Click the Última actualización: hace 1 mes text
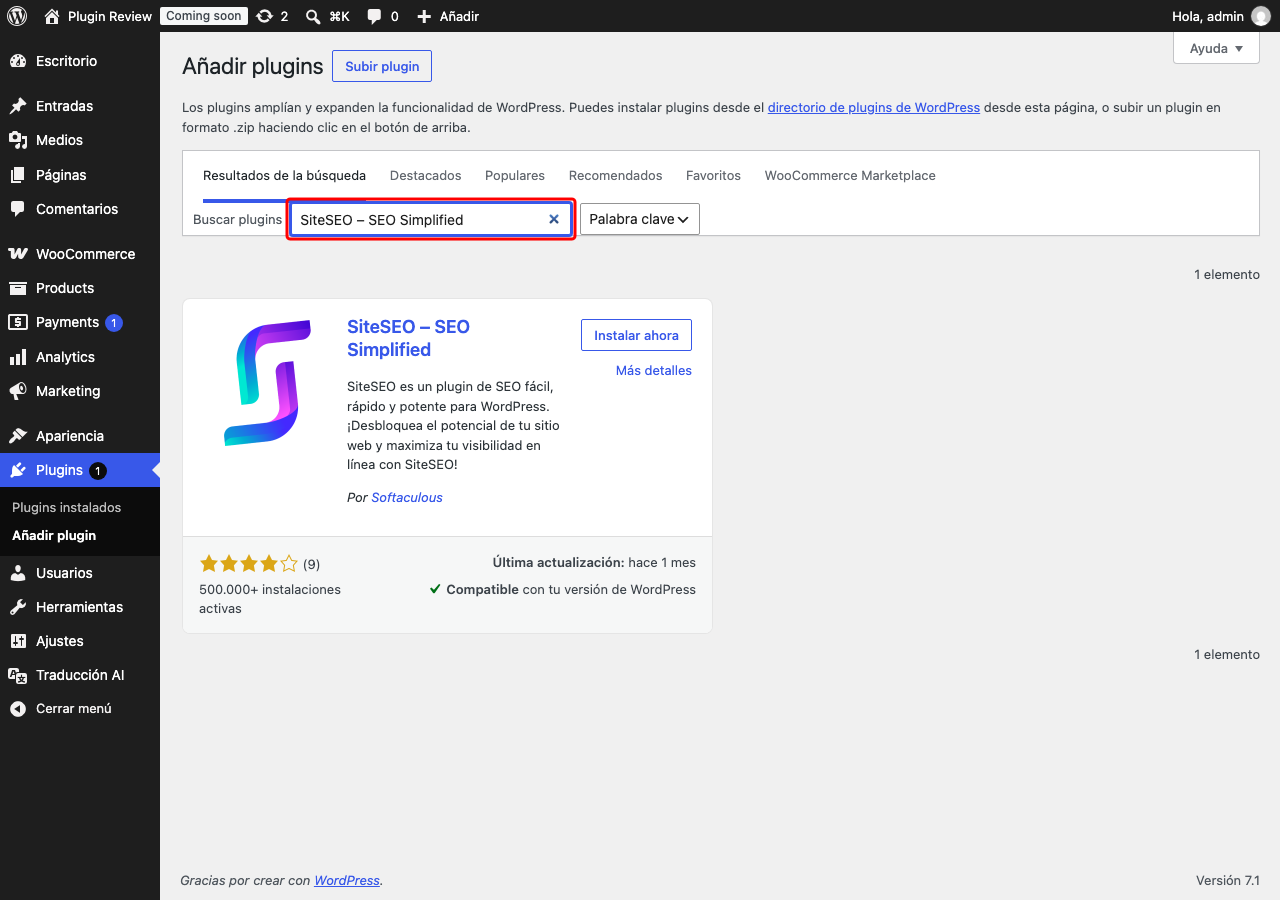This screenshot has height=900, width=1280. tap(594, 563)
